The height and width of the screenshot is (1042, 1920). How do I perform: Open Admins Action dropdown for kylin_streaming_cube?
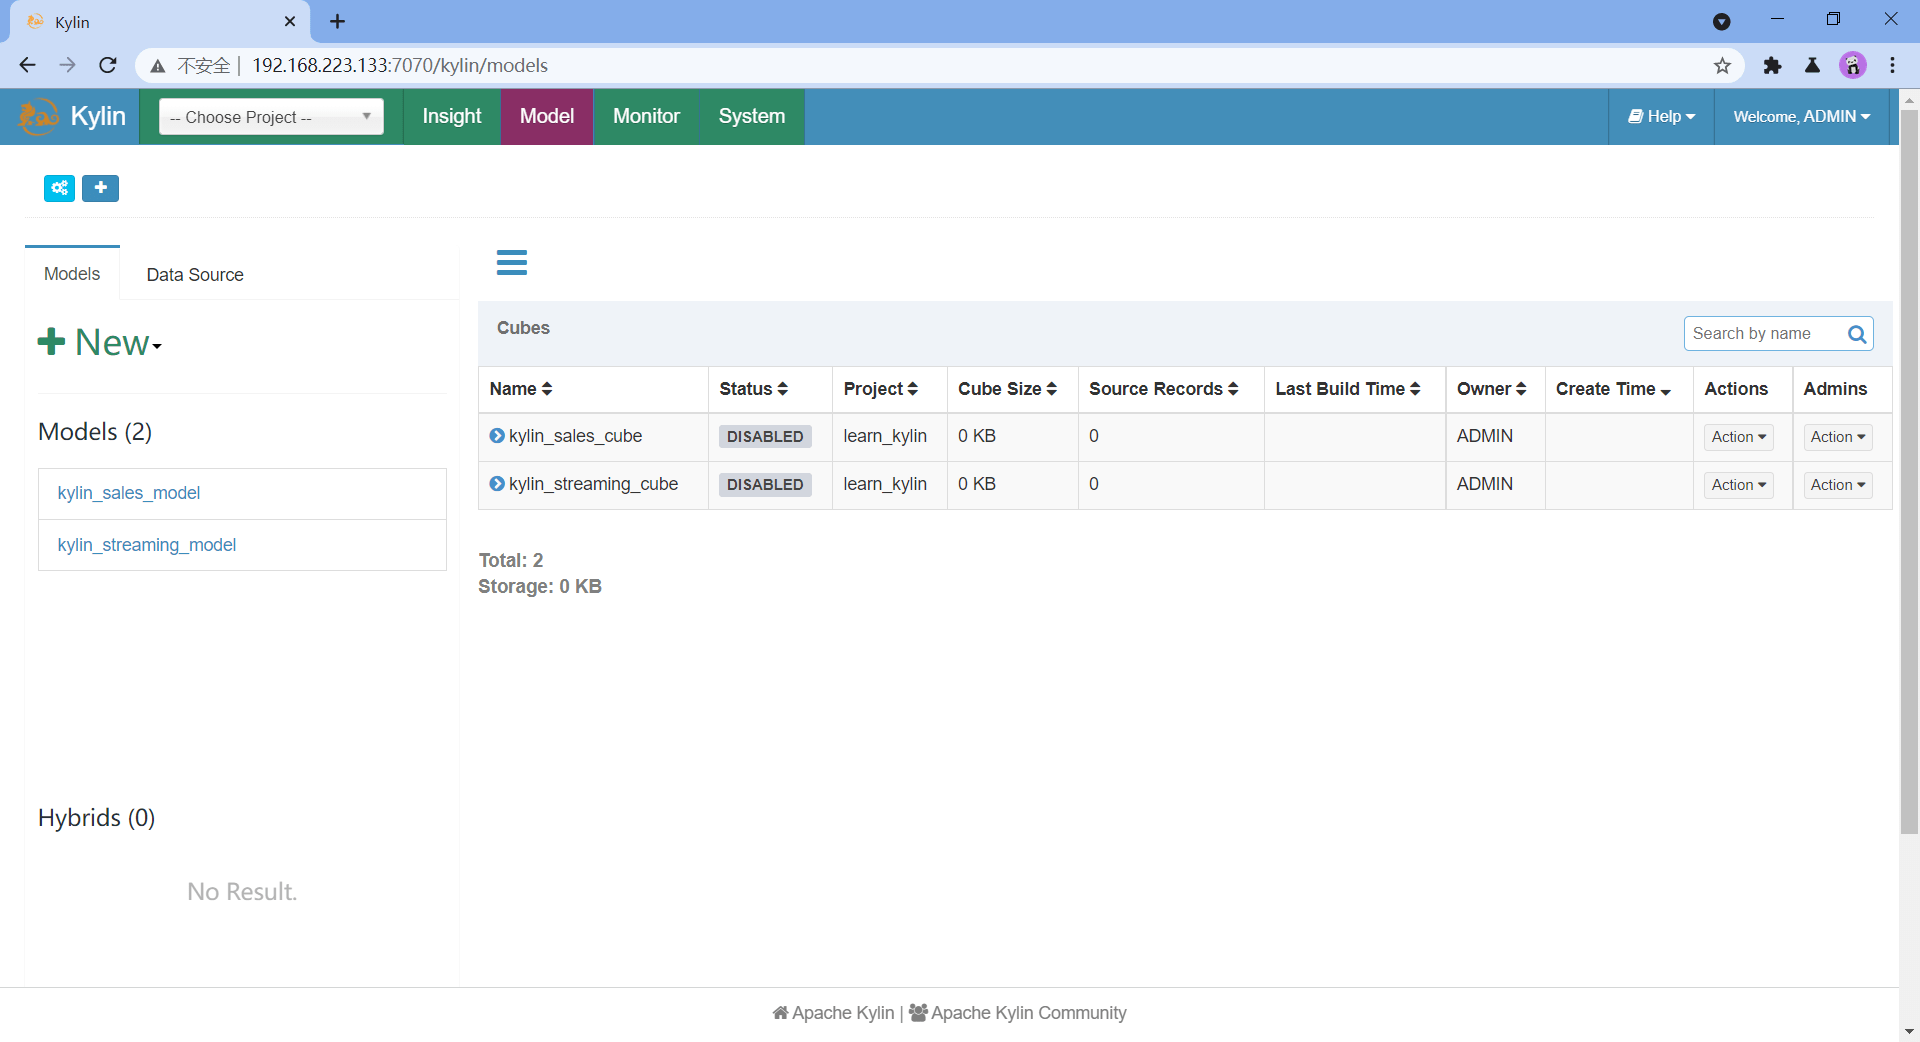pos(1838,485)
